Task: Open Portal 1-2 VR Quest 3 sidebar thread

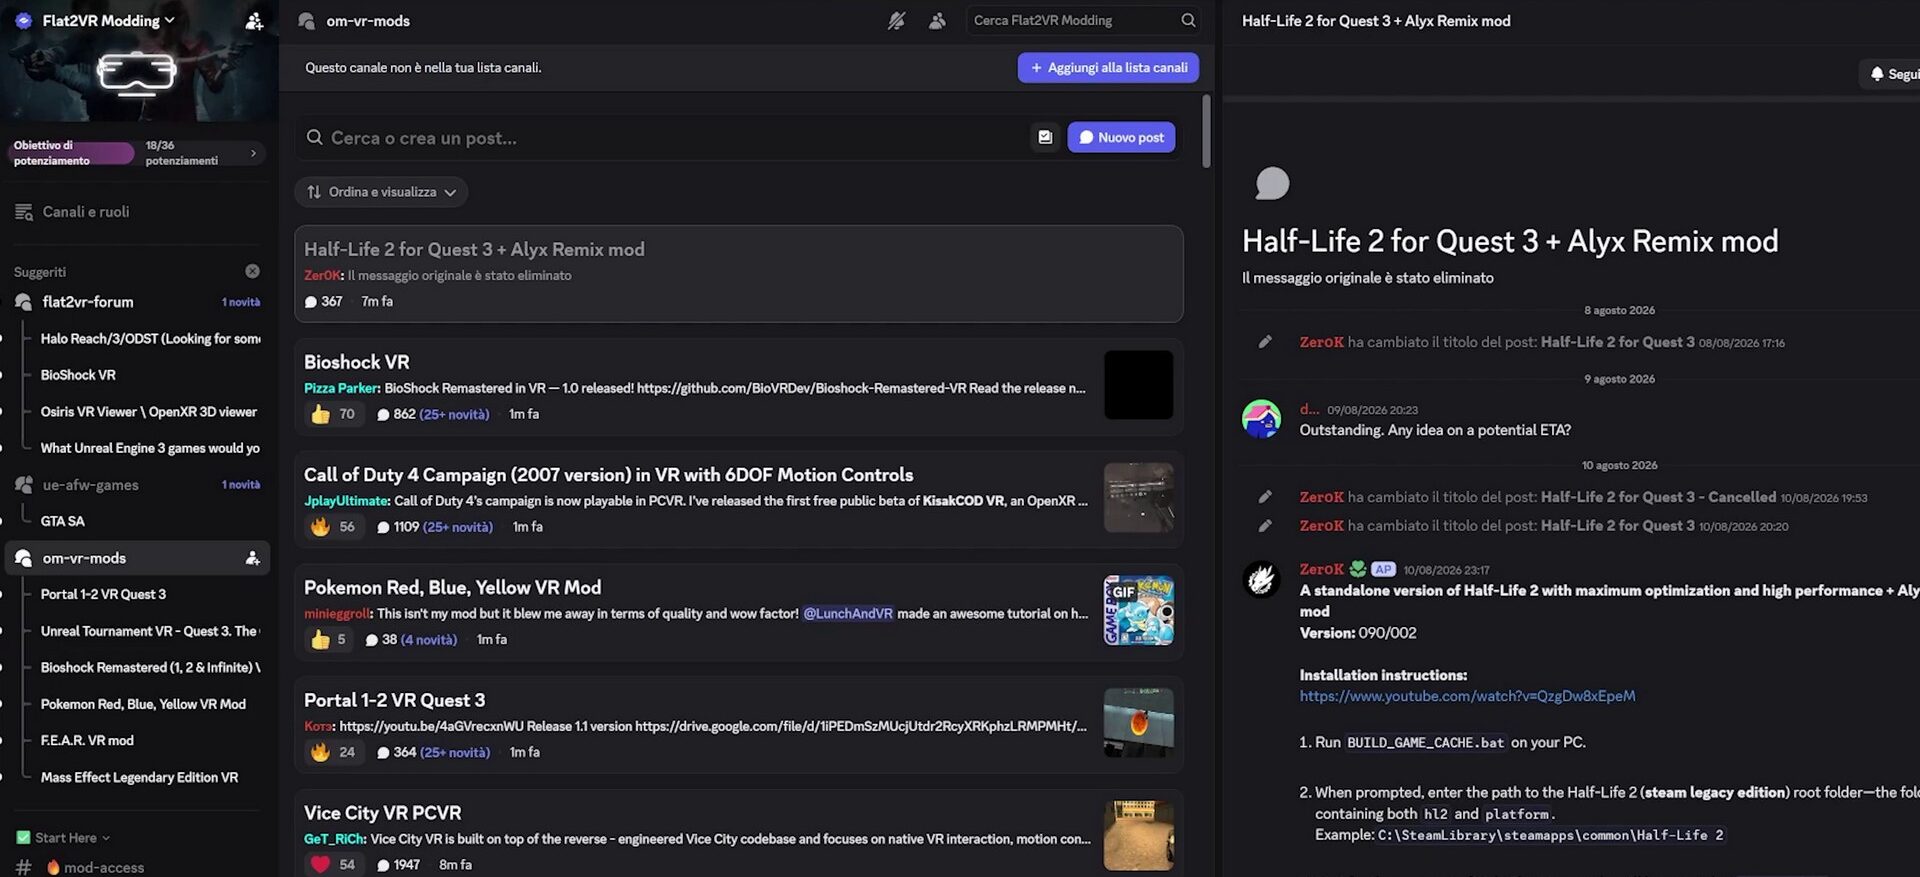Action: (103, 594)
